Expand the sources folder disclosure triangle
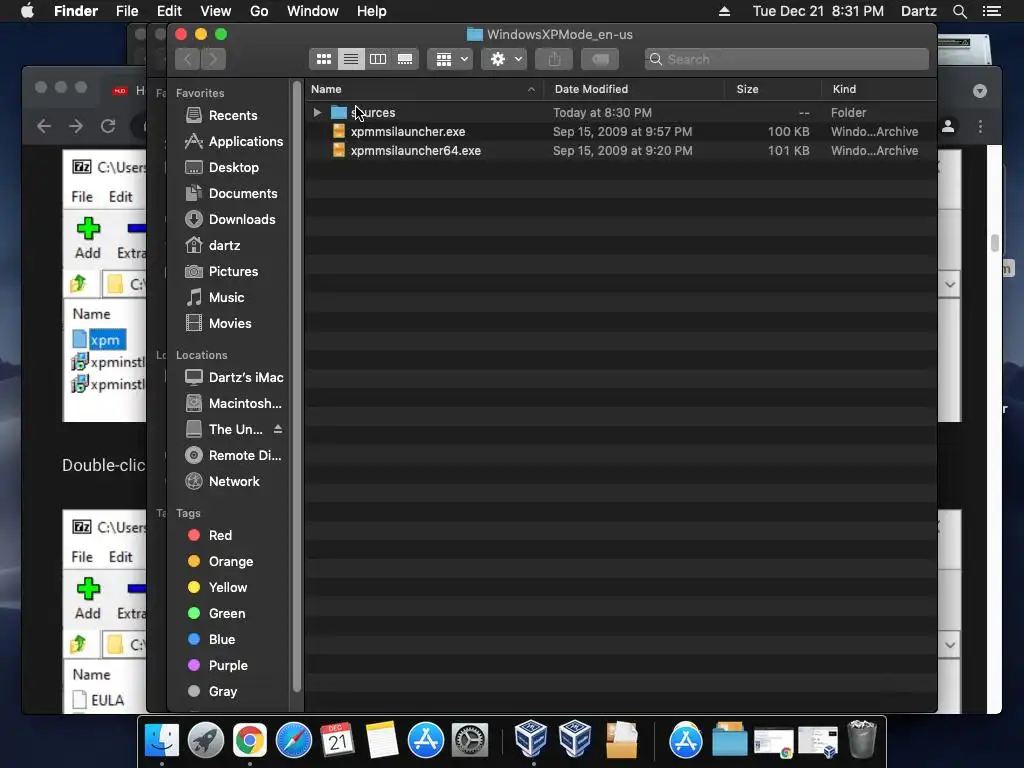 tap(317, 112)
